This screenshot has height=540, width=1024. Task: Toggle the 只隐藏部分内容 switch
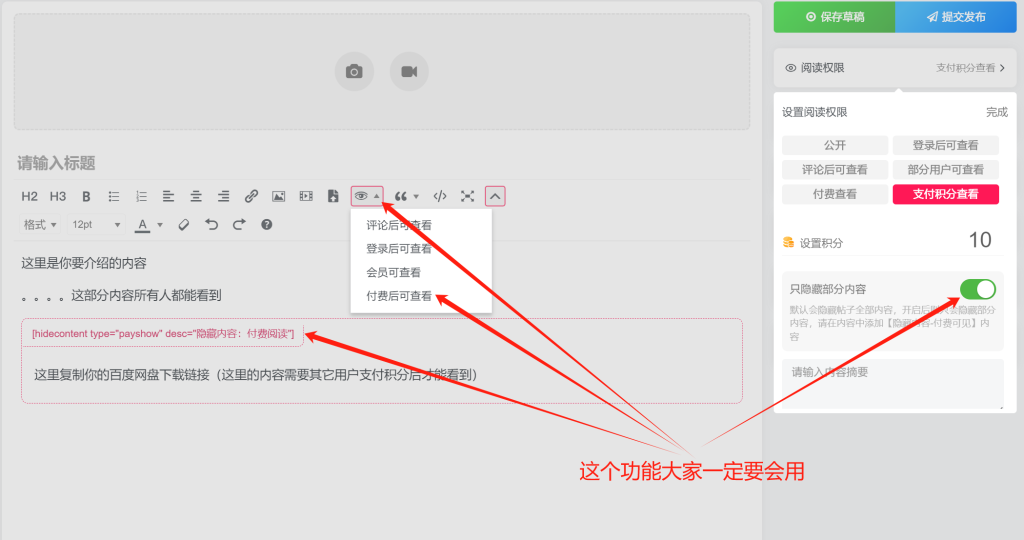[x=978, y=289]
